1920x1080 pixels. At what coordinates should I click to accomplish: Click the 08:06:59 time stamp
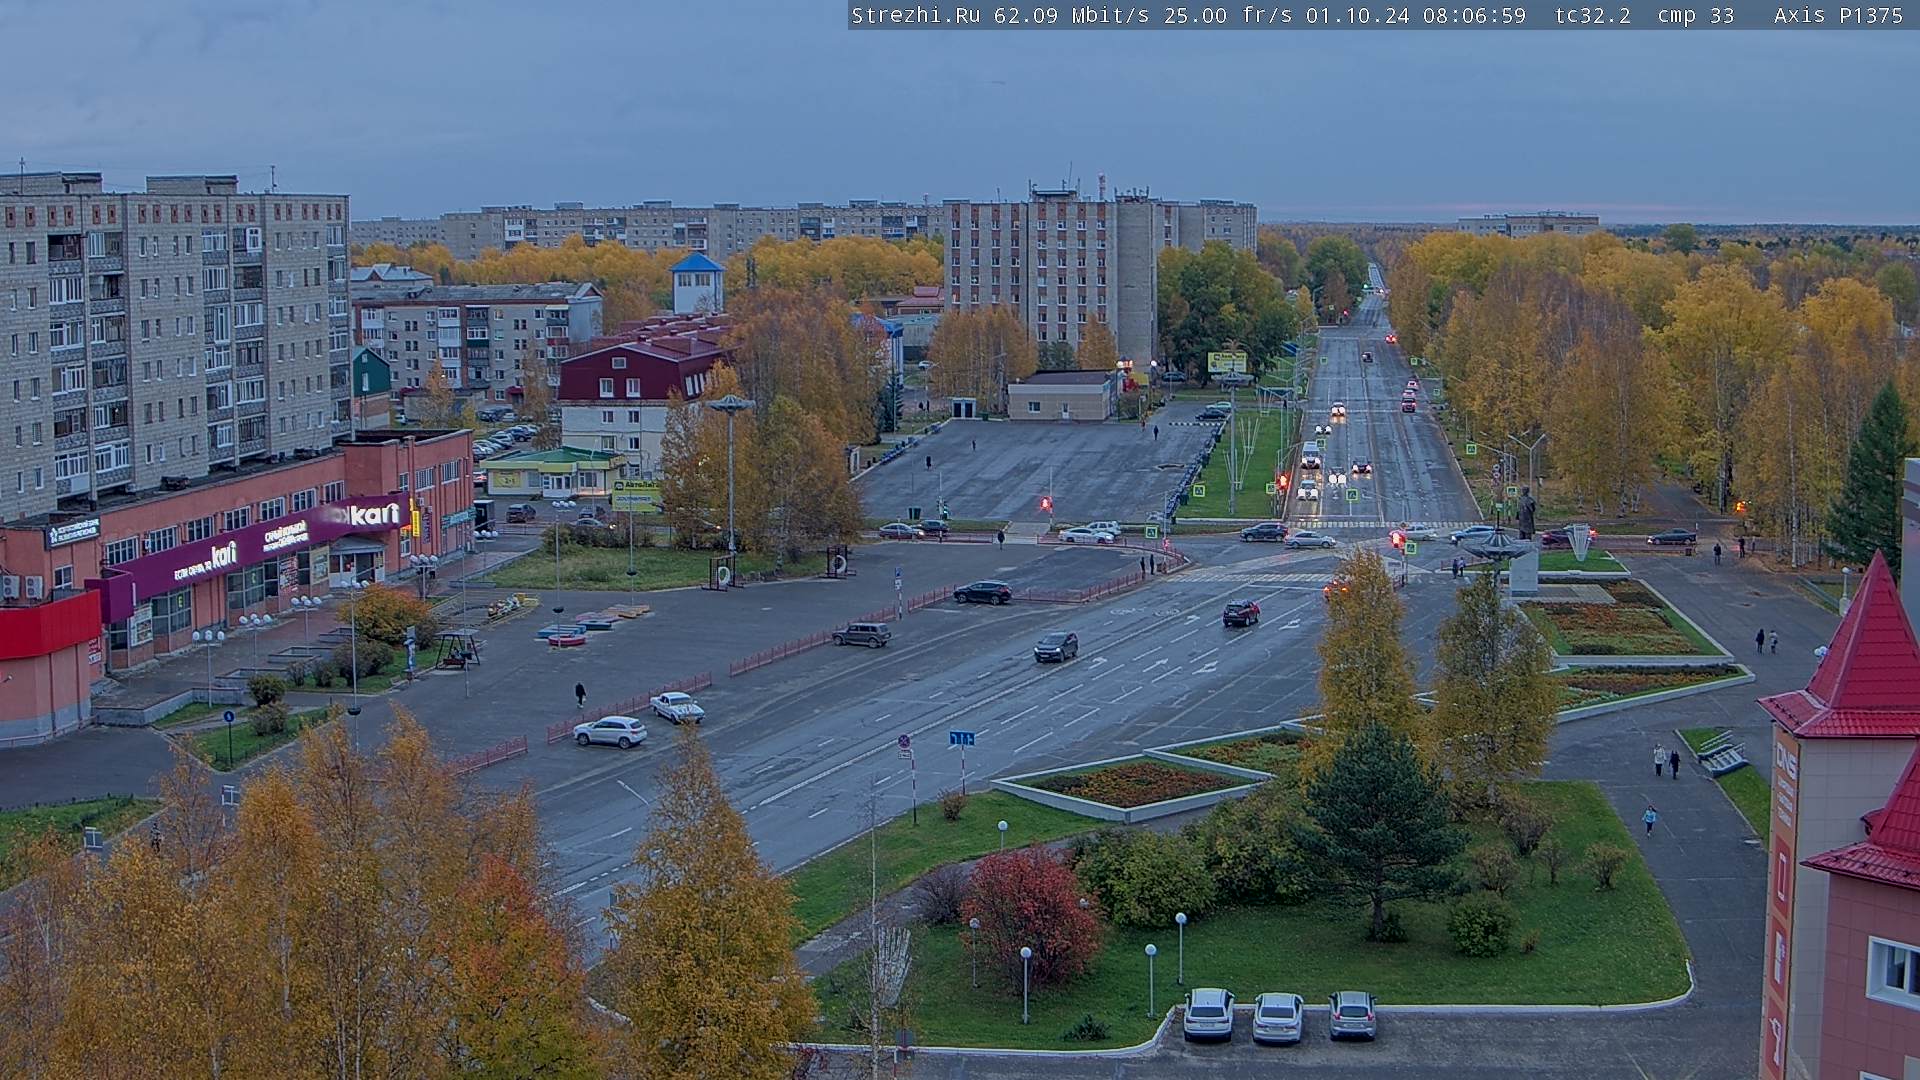click(x=1474, y=15)
